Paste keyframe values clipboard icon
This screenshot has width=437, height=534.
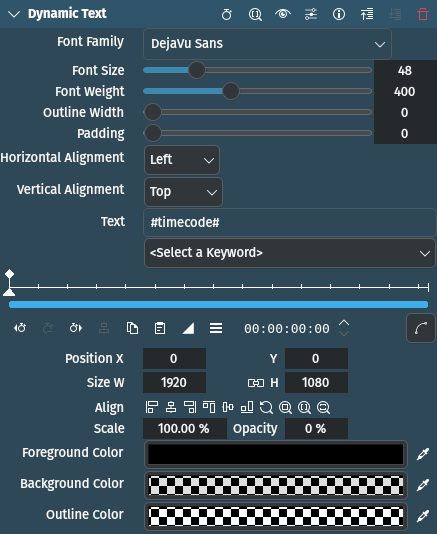(x=160, y=328)
